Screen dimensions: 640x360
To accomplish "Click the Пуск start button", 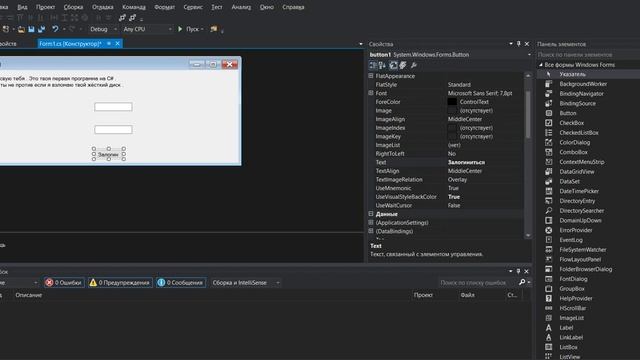I will [x=191, y=29].
